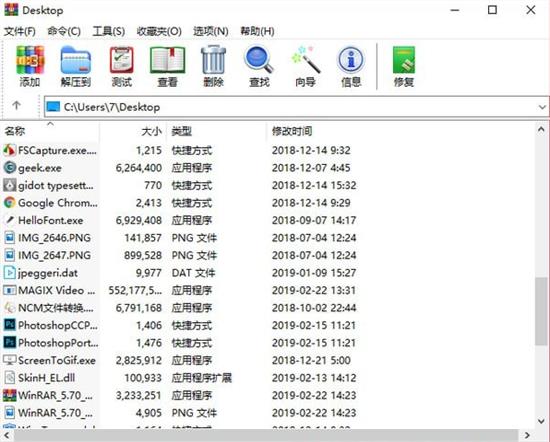This screenshot has width=550, height=442.
Task: Click the date 2018-12-21 5:00
Action: coord(311,360)
